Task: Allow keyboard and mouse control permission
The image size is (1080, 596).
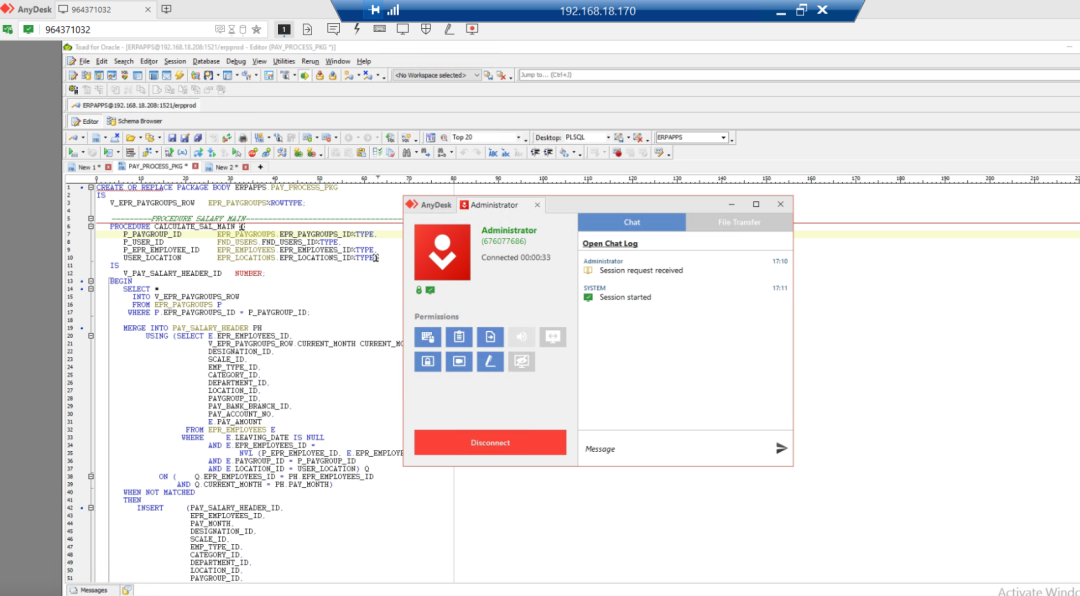Action: pos(428,337)
